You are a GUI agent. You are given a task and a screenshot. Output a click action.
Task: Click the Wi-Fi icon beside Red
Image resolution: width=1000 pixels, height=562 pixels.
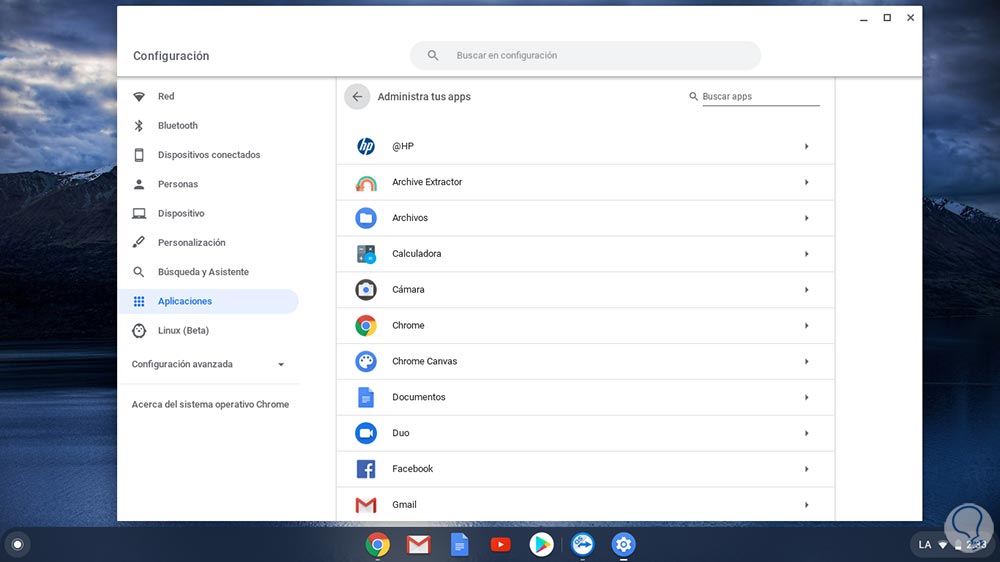click(139, 96)
